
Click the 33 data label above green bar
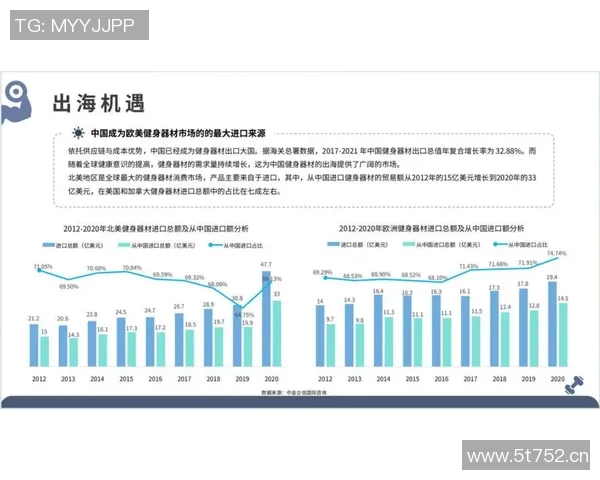(277, 294)
